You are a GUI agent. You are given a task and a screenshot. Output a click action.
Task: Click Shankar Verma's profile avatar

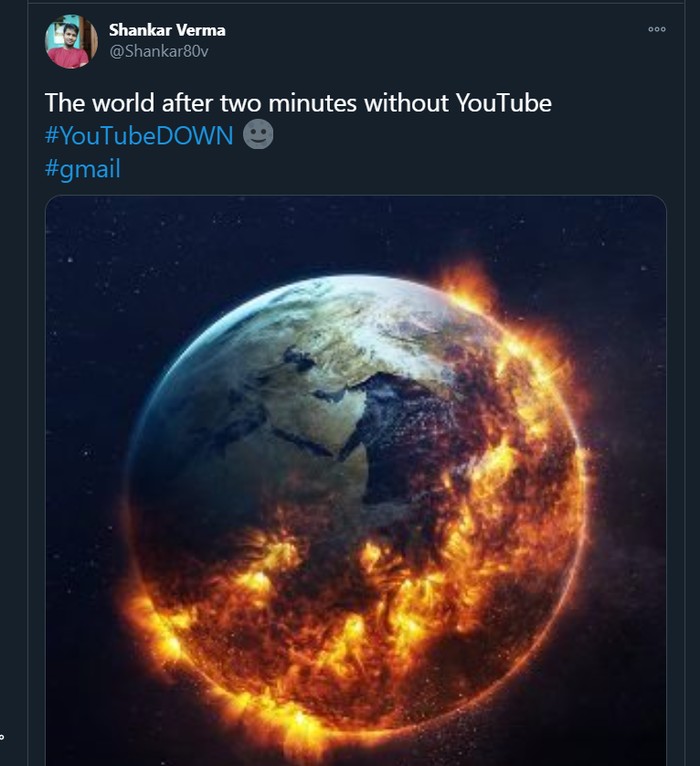coord(70,42)
